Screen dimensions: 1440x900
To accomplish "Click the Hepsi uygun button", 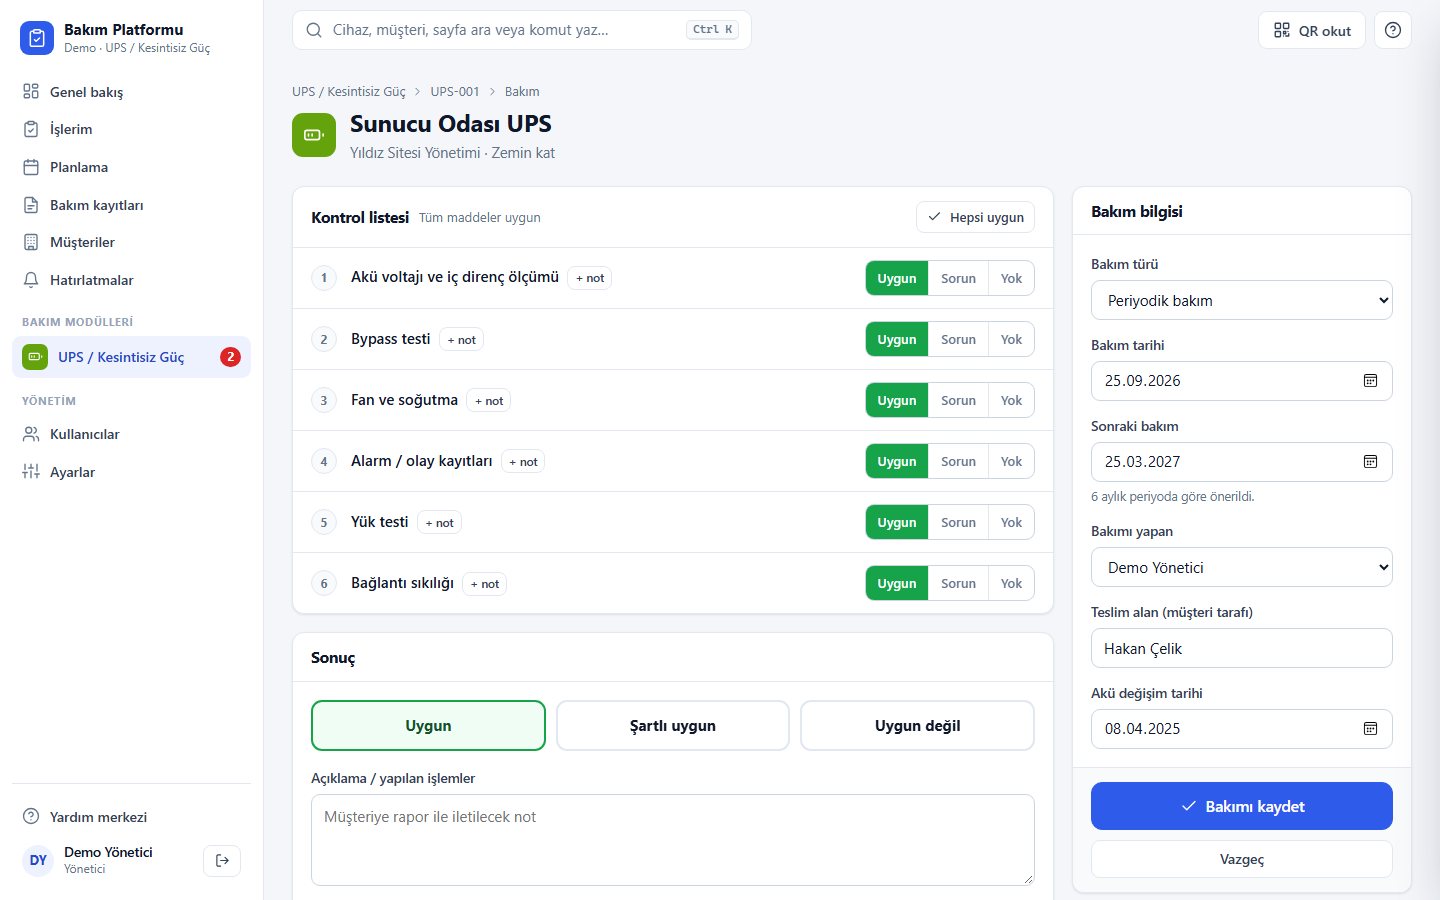I will coord(975,217).
